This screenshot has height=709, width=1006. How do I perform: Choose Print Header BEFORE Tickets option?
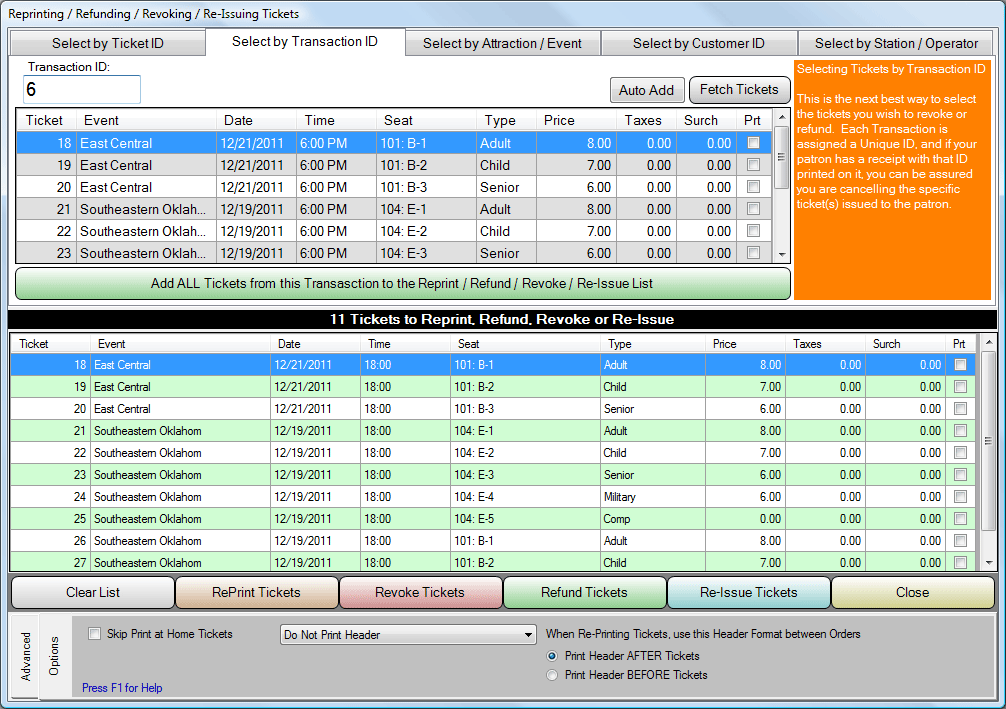[x=553, y=675]
